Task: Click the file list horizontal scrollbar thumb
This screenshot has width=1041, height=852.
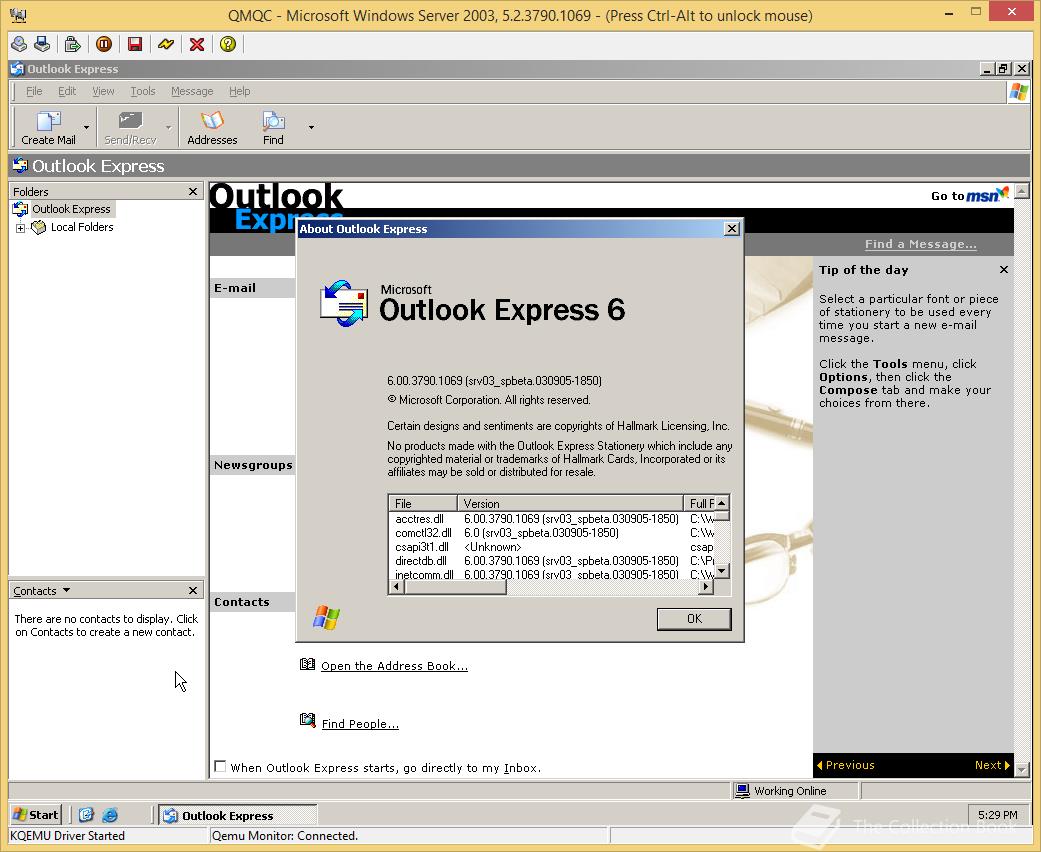Action: tap(455, 587)
